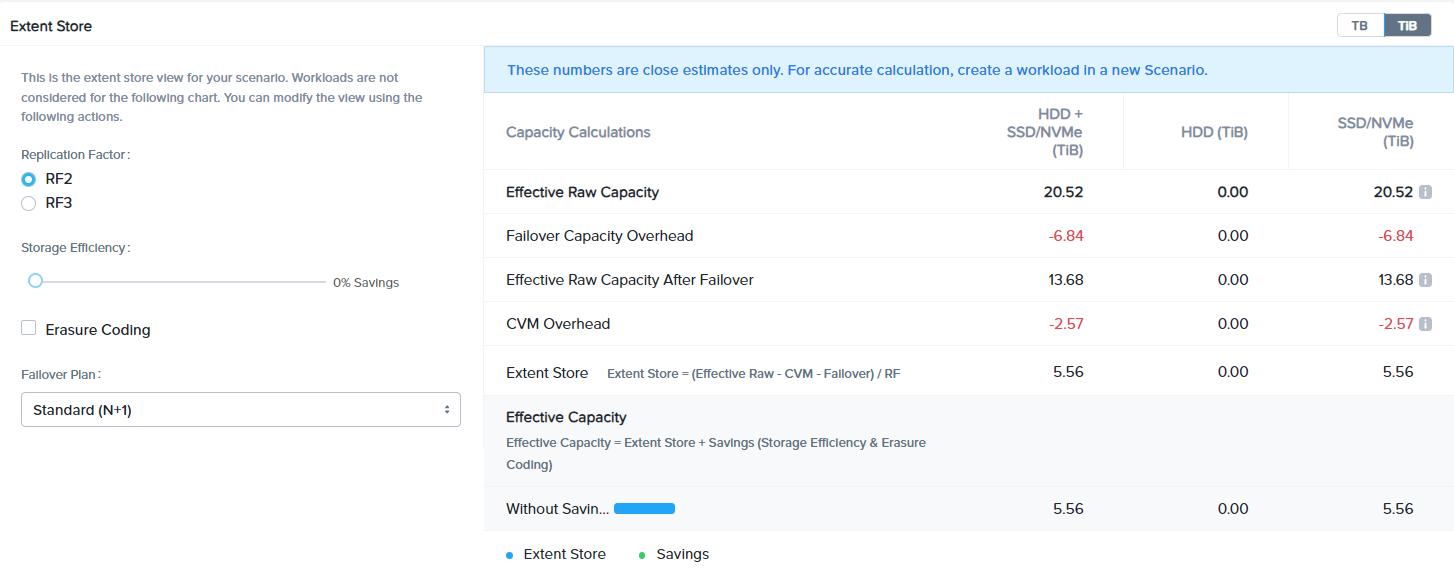Click the Extent Store legend label
1454x569 pixels.
point(564,554)
